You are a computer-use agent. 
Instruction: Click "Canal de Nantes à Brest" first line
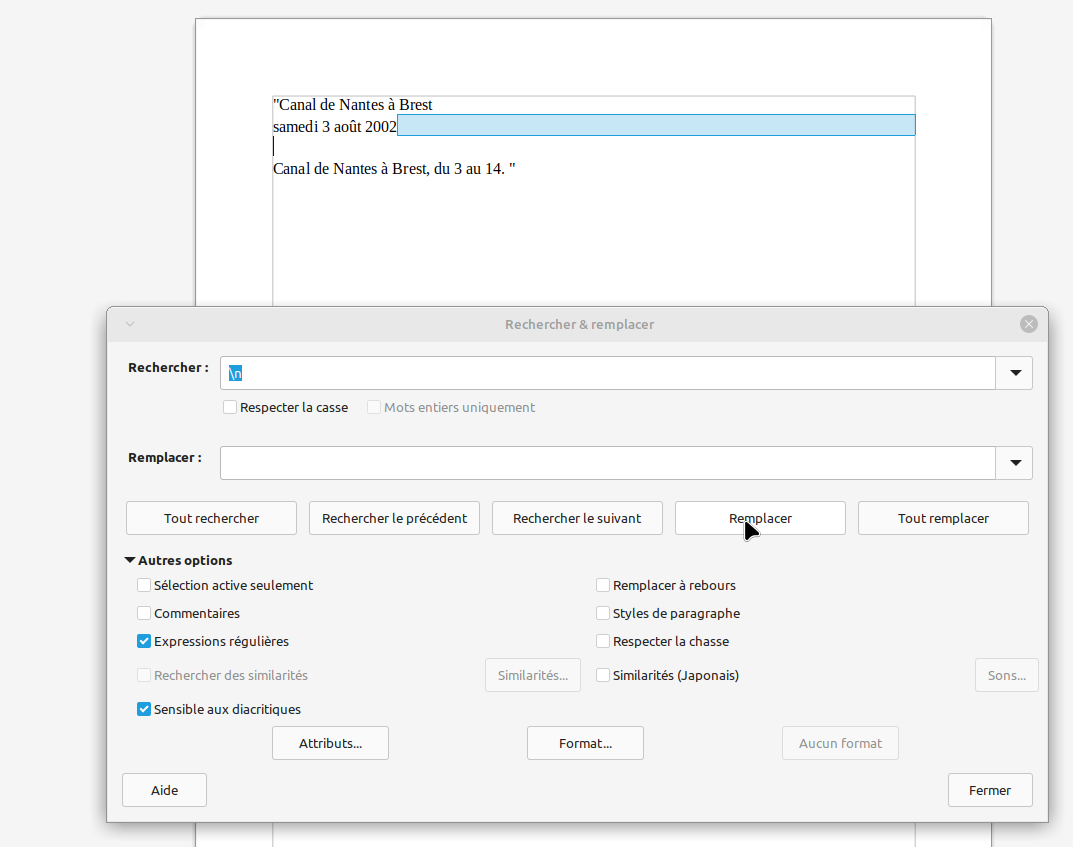click(353, 105)
